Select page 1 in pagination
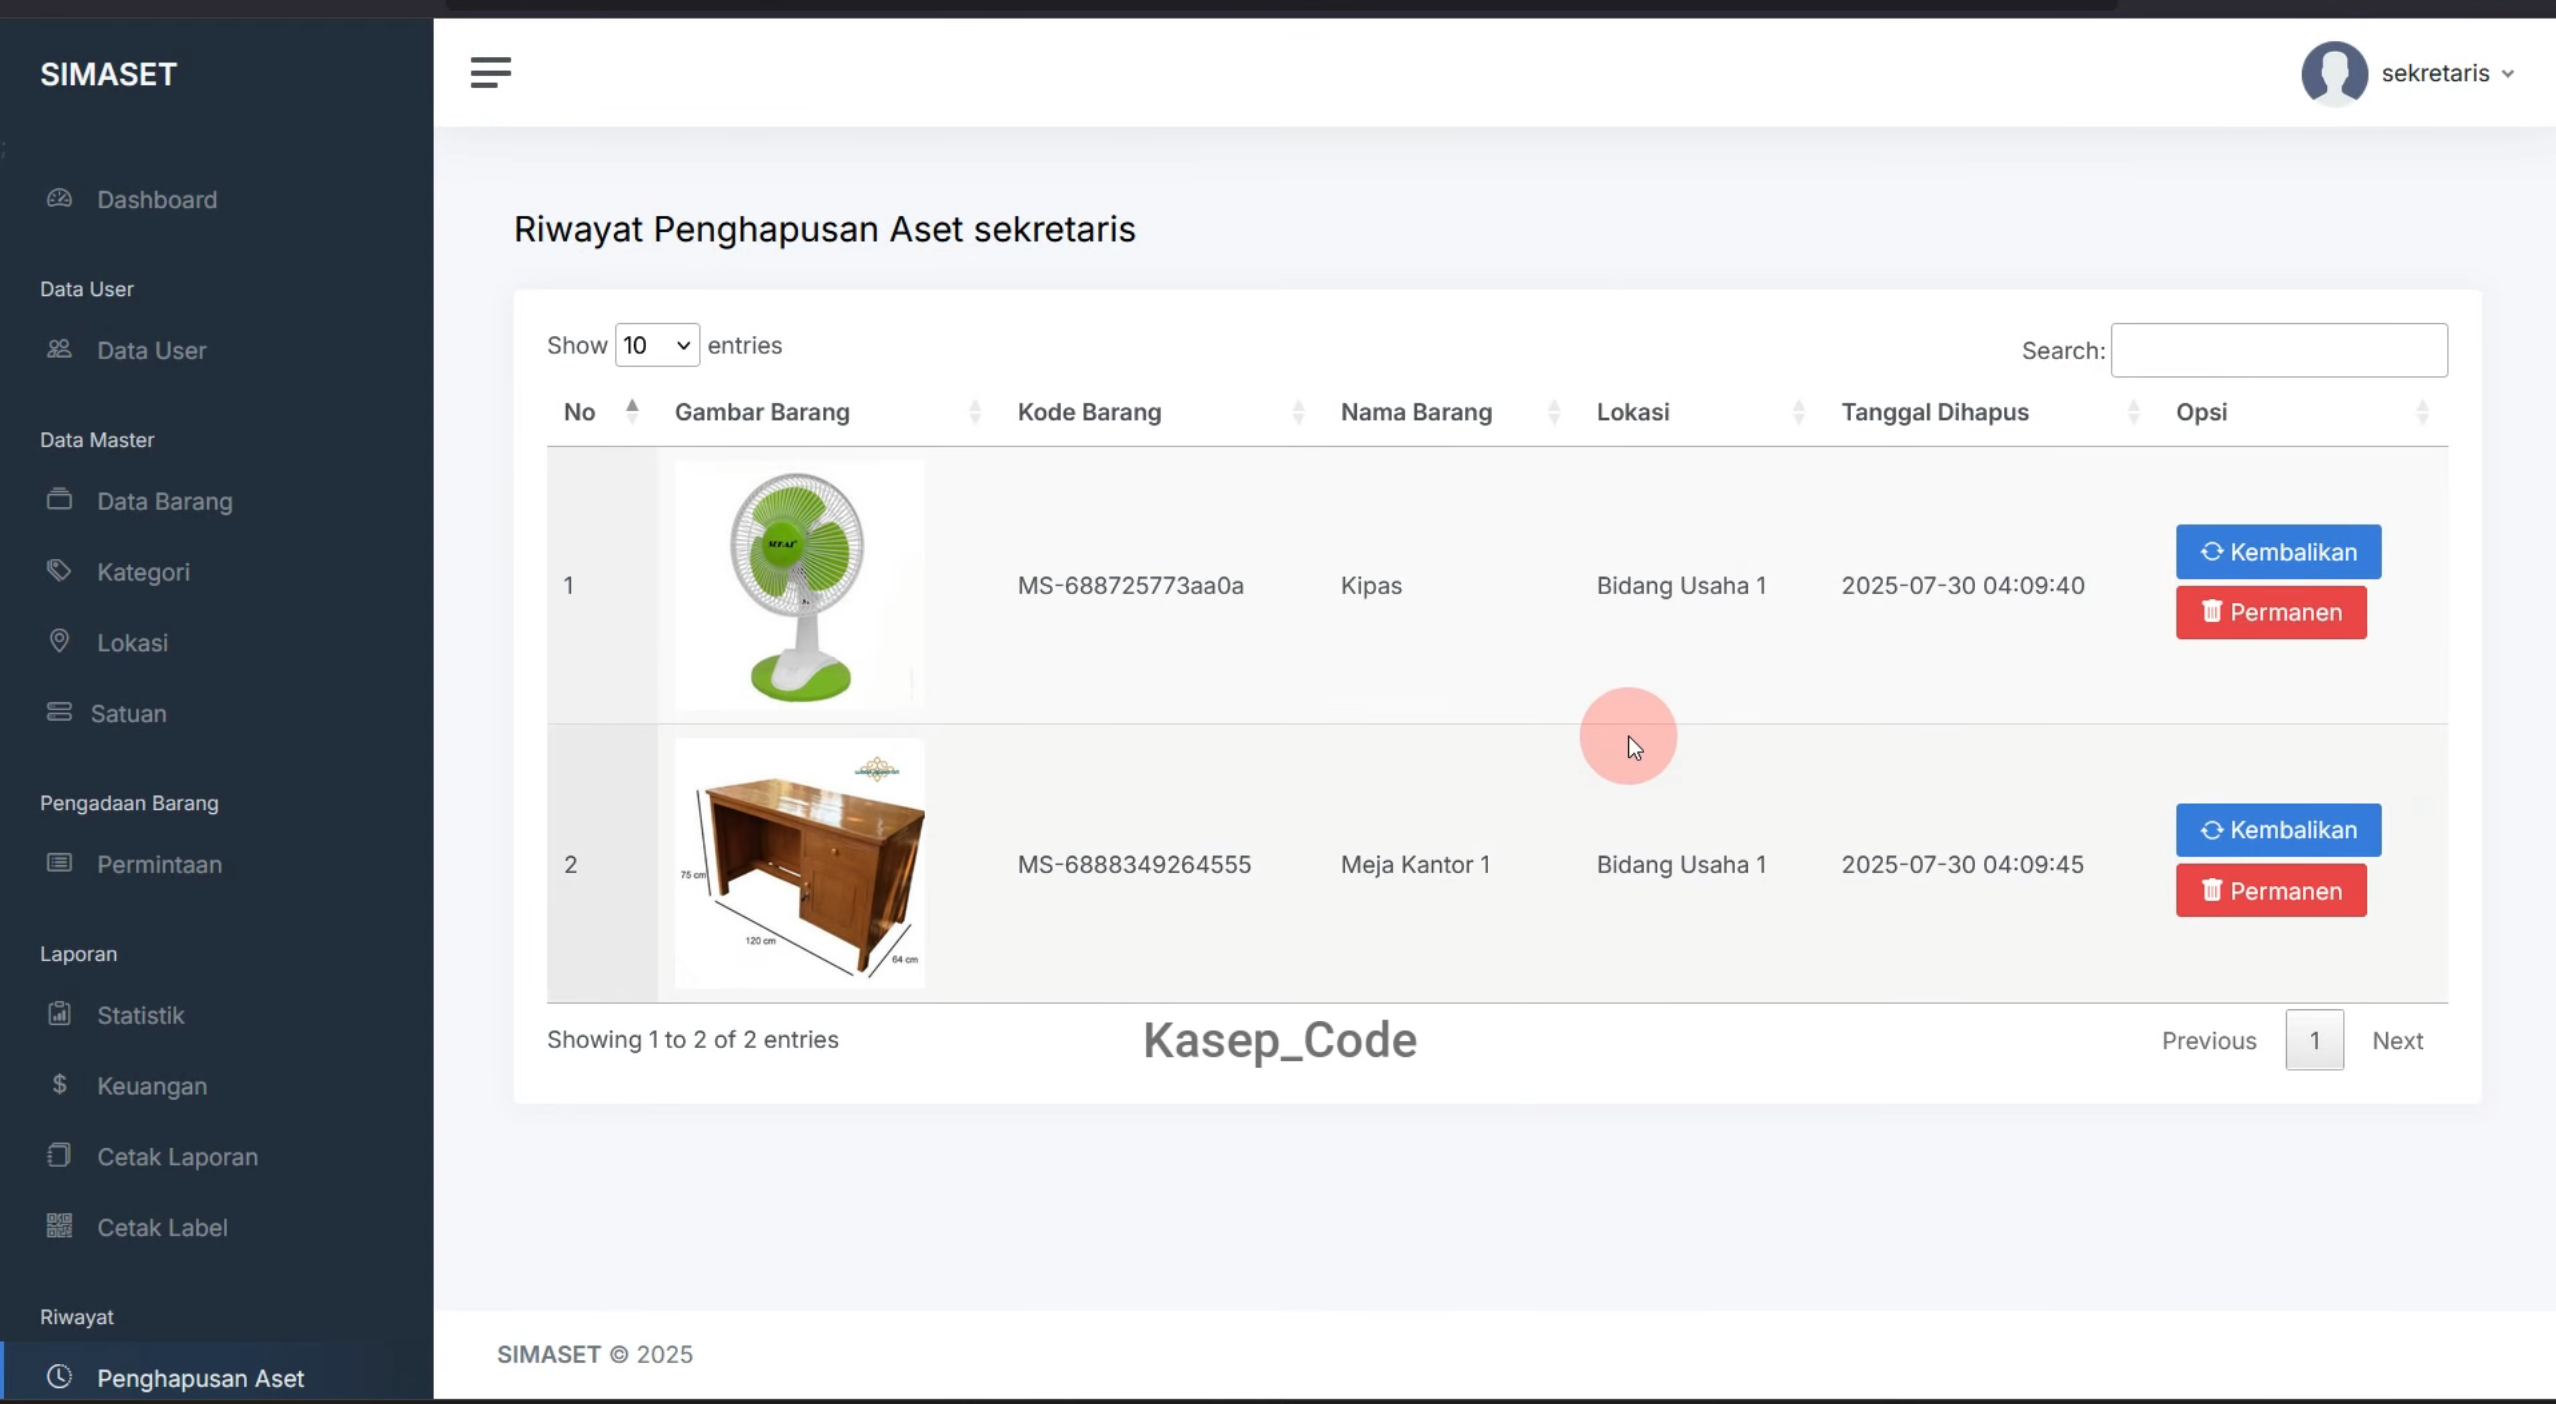 [x=2314, y=1041]
